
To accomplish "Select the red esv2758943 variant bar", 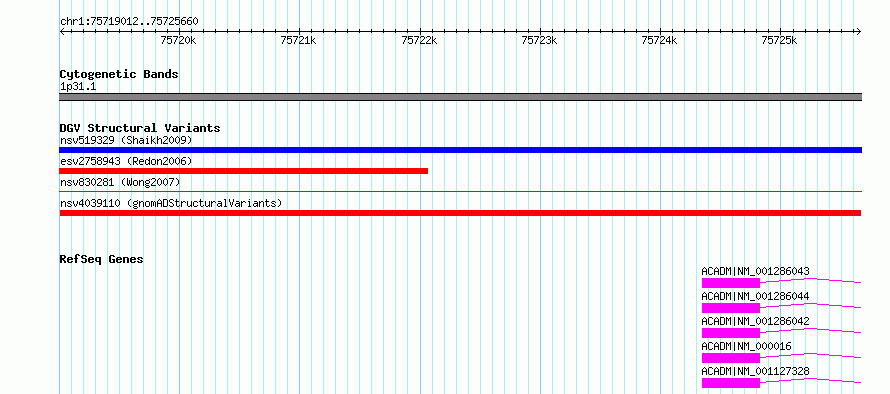I will [x=244, y=171].
